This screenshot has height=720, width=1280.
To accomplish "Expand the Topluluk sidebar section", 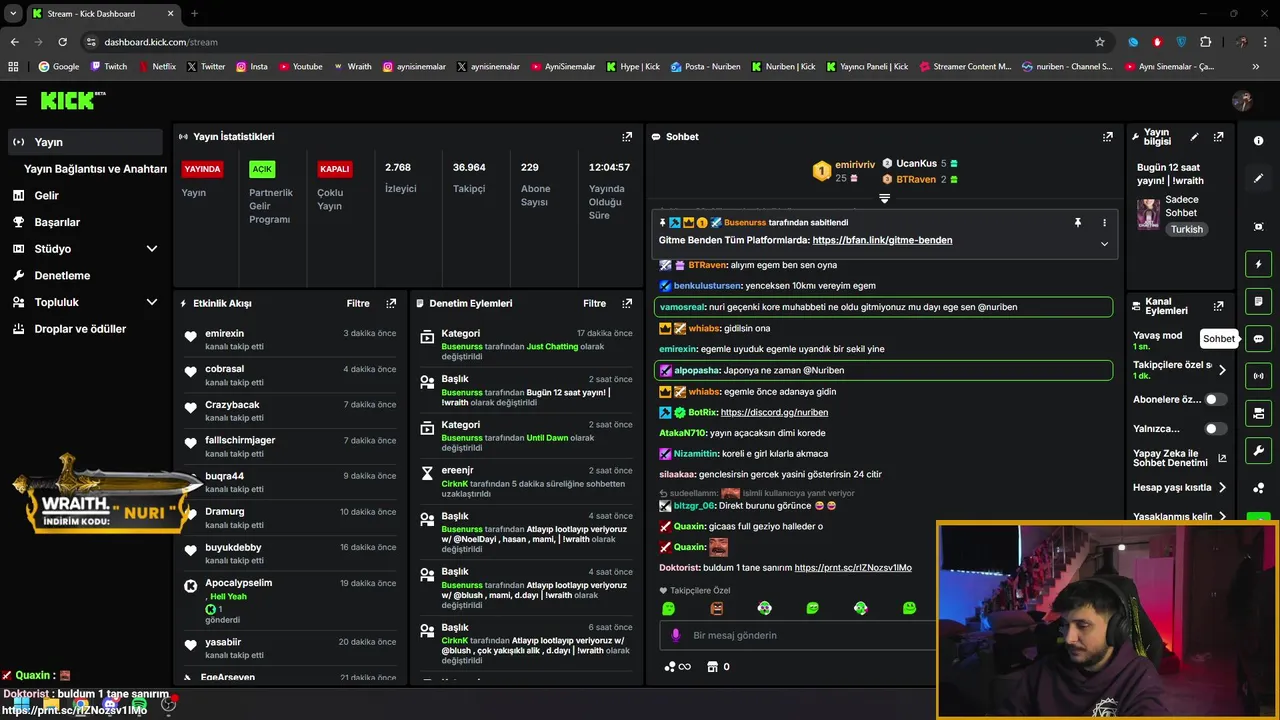I will [152, 302].
